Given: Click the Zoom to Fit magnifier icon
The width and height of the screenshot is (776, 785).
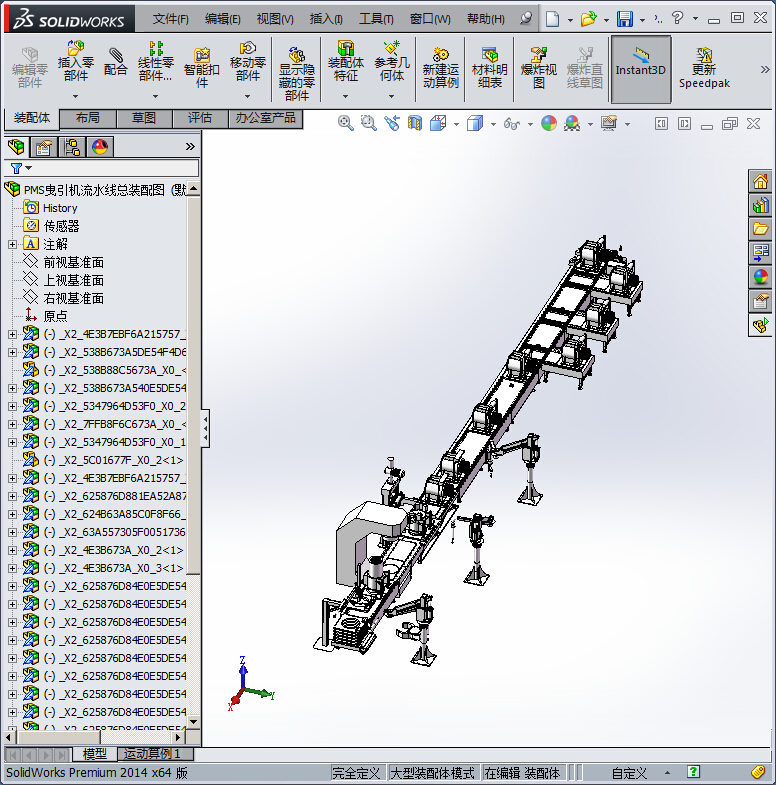Looking at the screenshot, I should [345, 123].
